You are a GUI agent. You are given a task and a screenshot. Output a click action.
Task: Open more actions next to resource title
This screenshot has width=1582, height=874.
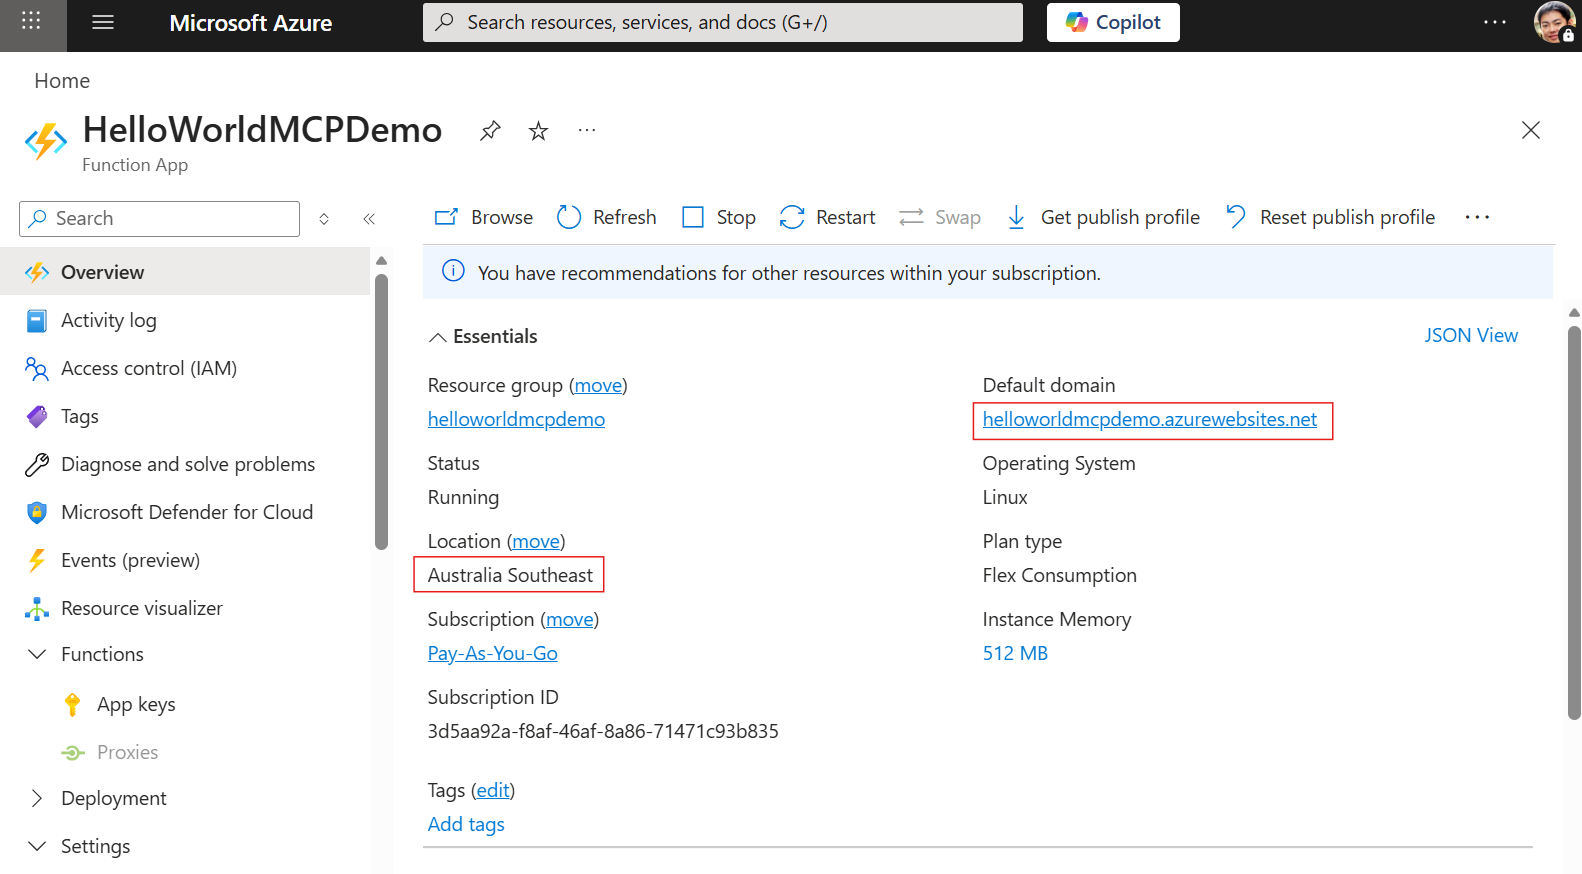[x=587, y=130]
